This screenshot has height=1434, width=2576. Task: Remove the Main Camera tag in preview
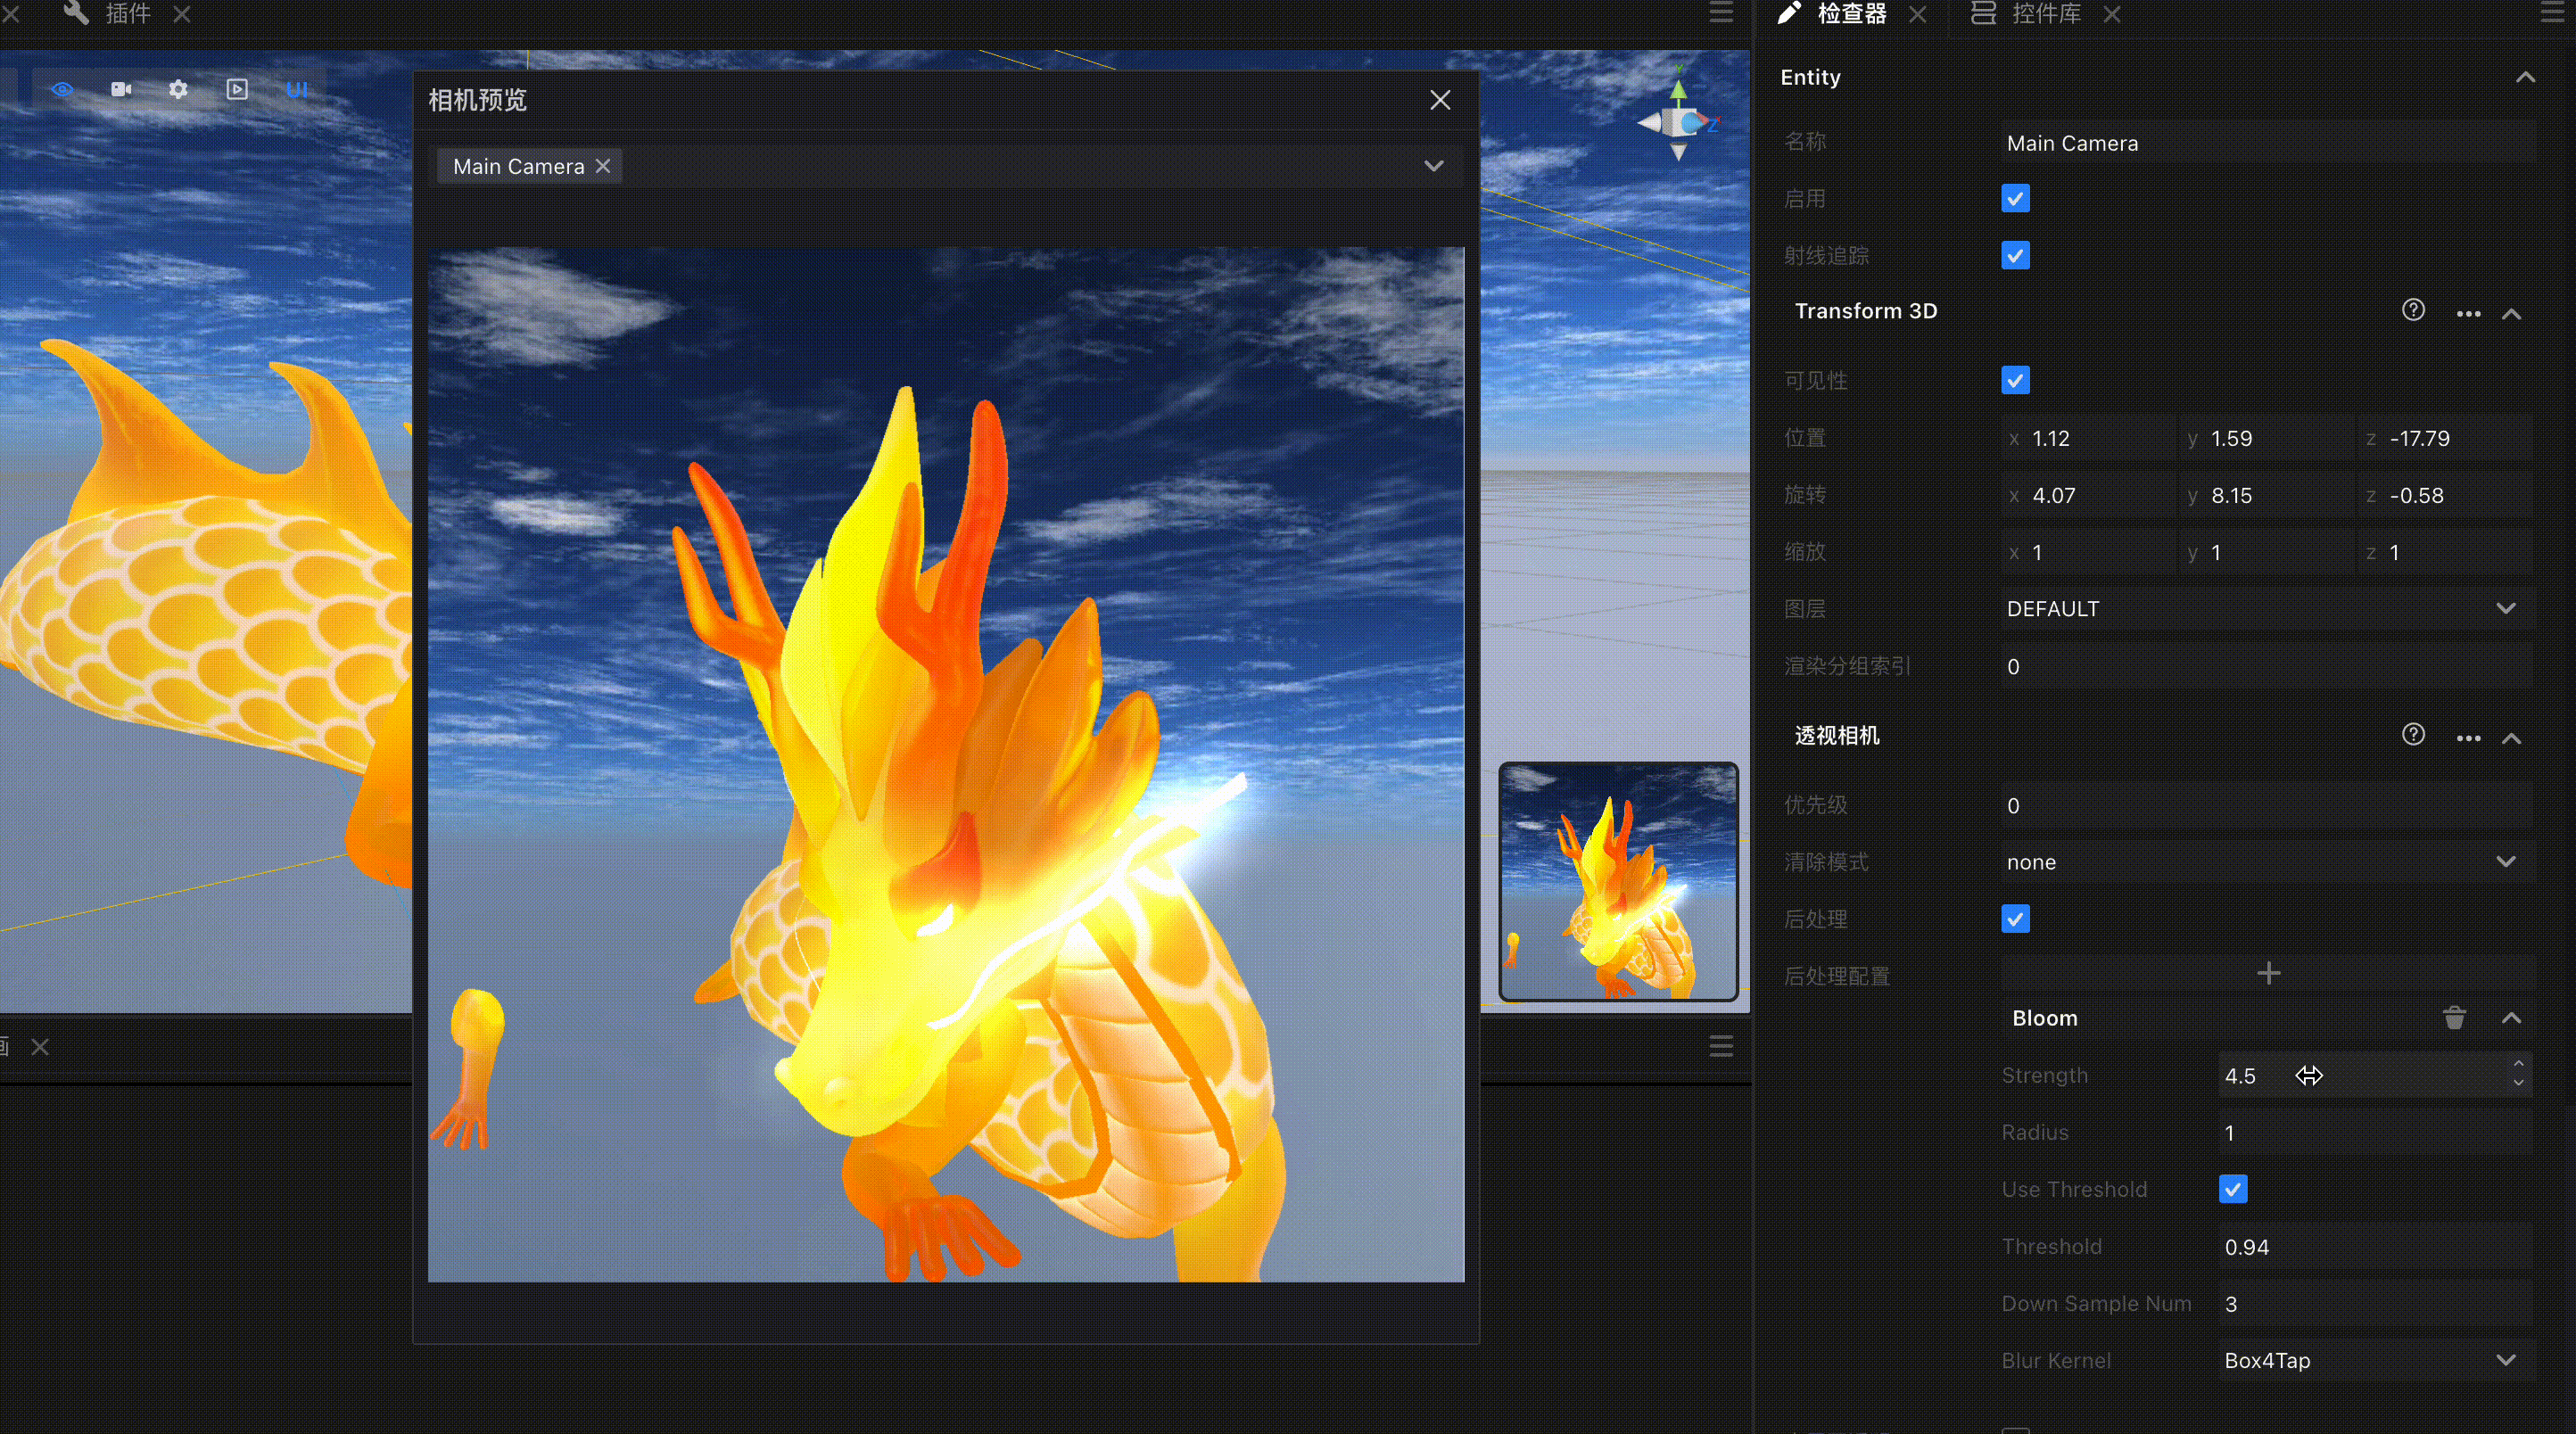[603, 166]
